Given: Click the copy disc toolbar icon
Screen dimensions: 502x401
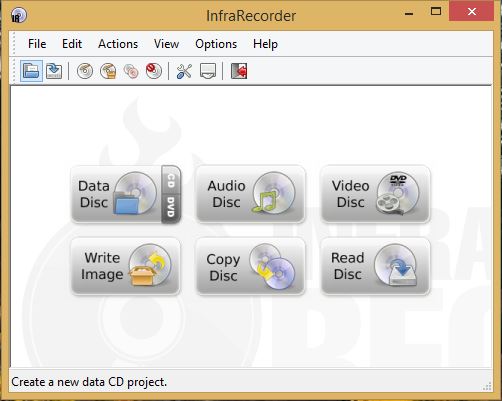Looking at the screenshot, I should point(131,71).
